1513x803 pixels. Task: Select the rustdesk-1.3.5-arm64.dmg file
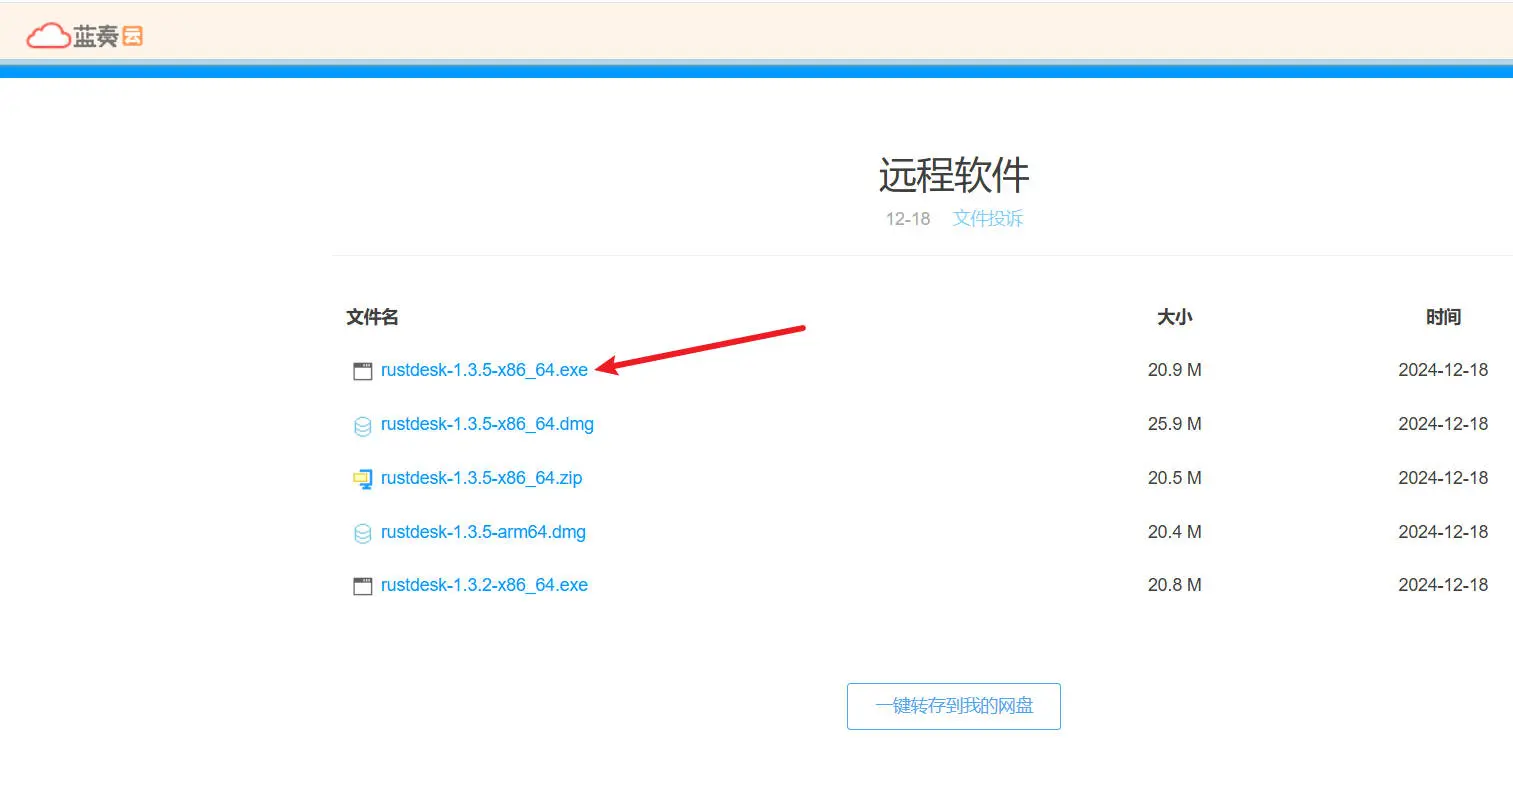483,532
